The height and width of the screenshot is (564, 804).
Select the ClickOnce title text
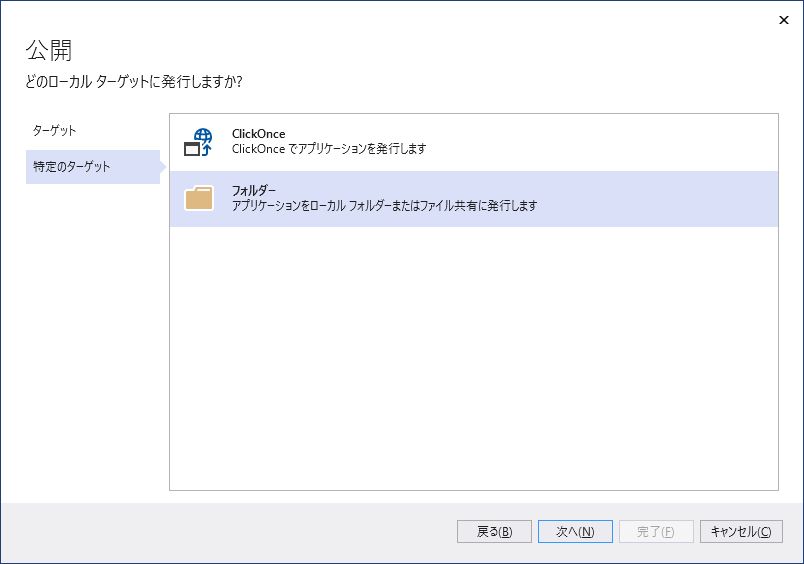click(x=258, y=134)
